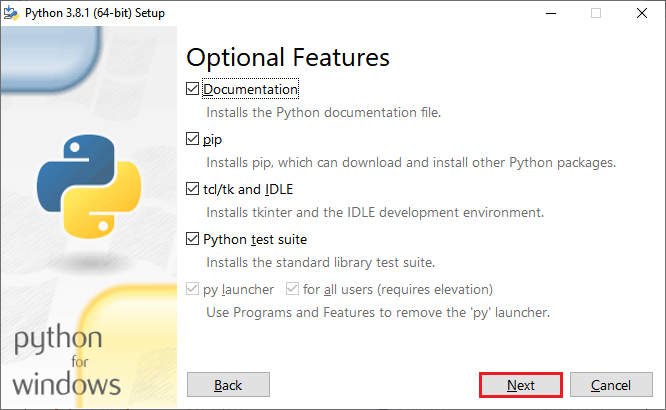Click the grayed-out maximize button

pyautogui.click(x=597, y=13)
